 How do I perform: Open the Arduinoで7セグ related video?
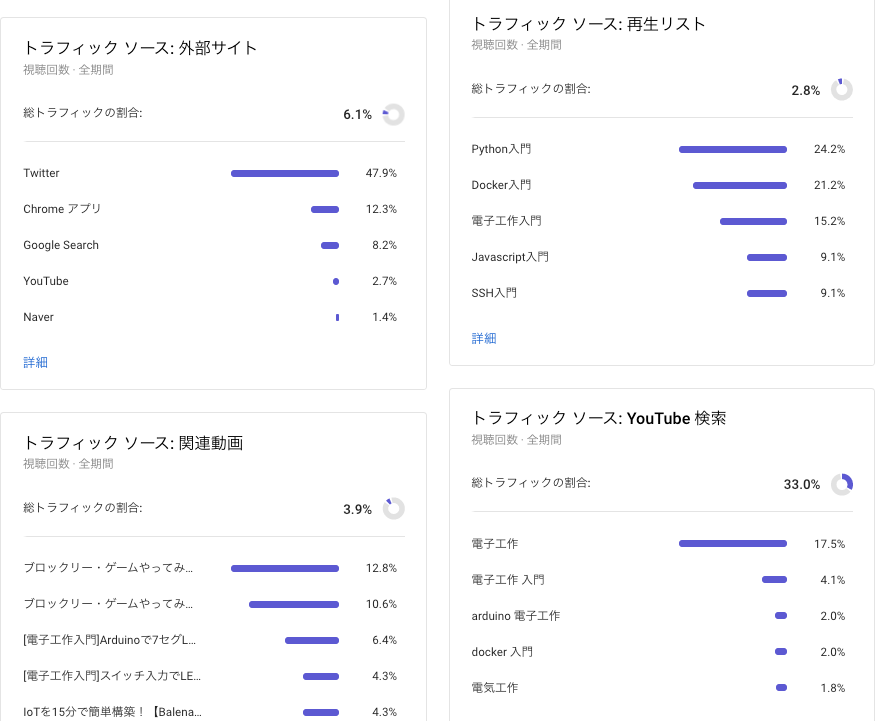pyautogui.click(x=110, y=640)
